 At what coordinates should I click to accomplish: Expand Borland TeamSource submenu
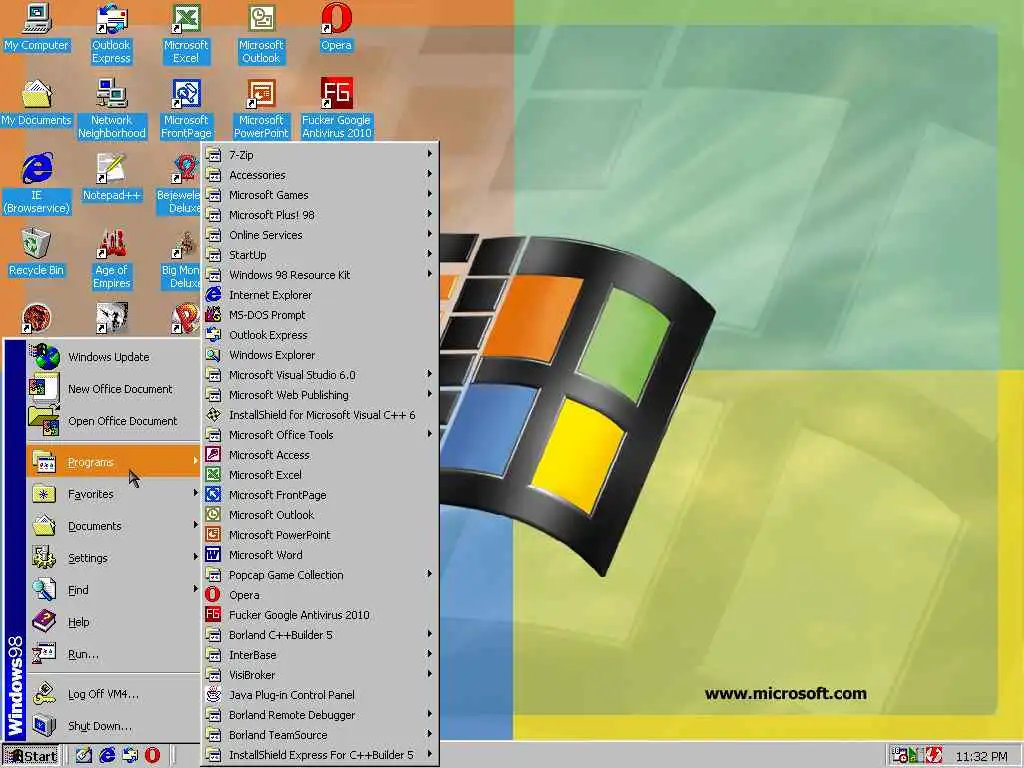[x=320, y=735]
